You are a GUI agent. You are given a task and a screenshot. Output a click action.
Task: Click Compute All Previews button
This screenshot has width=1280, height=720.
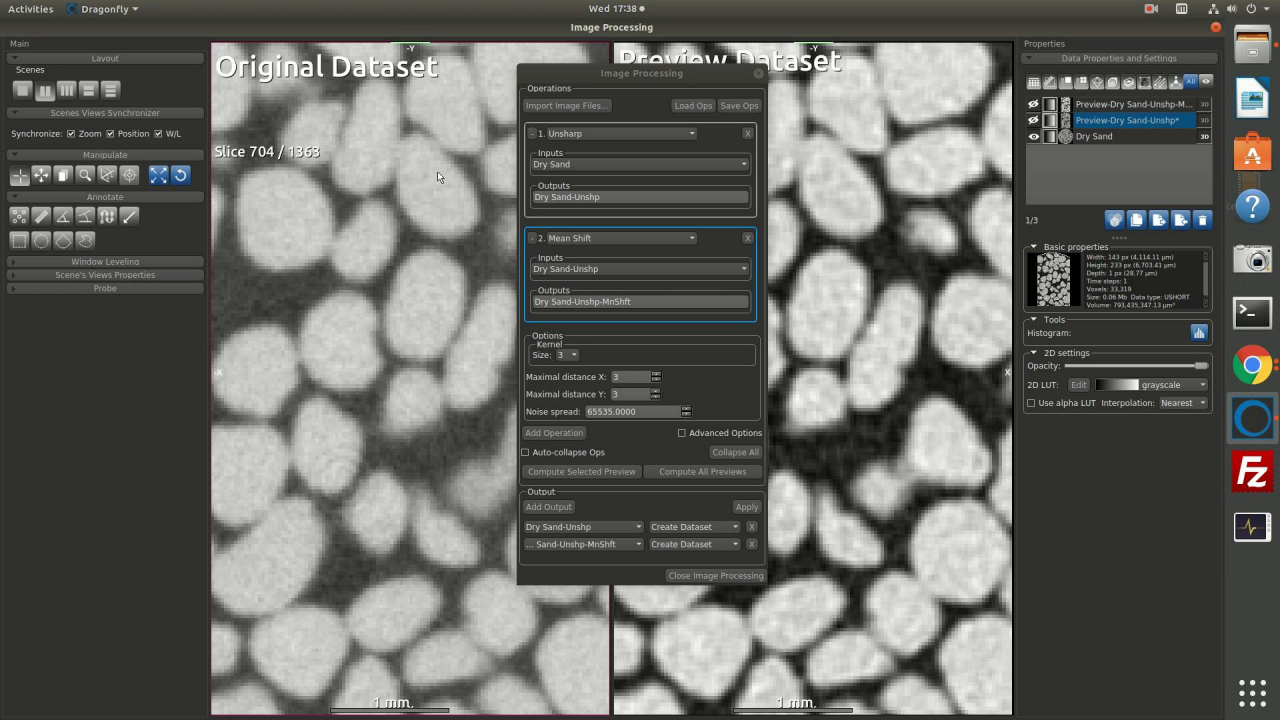pos(702,472)
